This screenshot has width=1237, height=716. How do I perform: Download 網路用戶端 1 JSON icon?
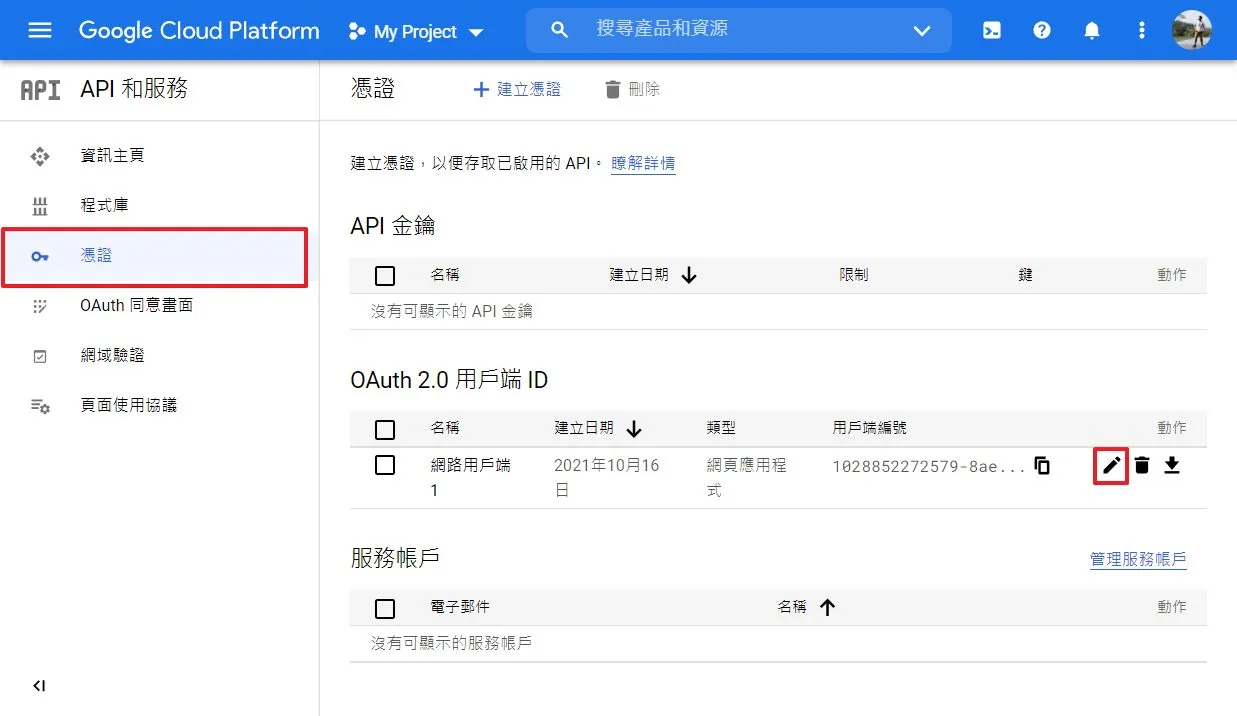1172,465
